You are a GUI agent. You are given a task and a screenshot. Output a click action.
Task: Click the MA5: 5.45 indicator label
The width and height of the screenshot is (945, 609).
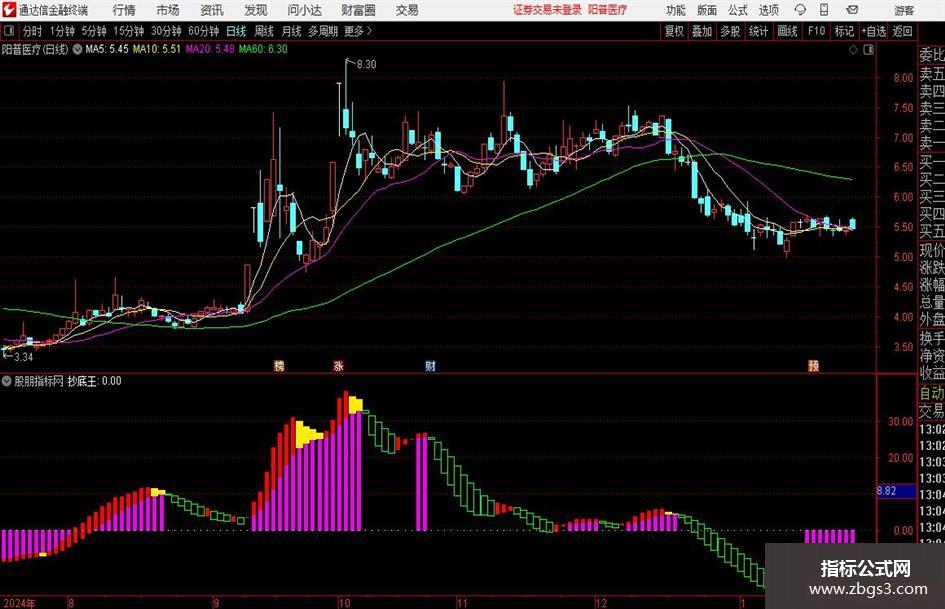pyautogui.click(x=107, y=49)
